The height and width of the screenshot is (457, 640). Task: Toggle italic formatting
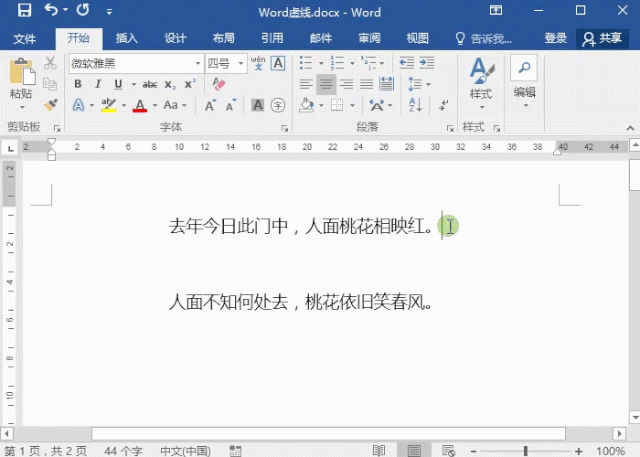tap(98, 84)
